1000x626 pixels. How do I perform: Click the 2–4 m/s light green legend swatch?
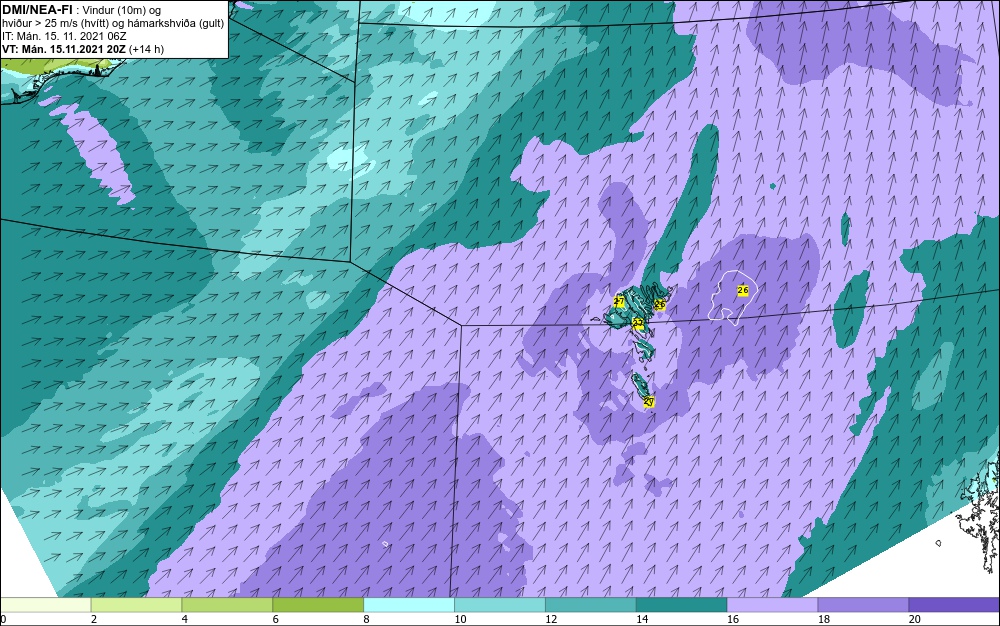pos(136,605)
